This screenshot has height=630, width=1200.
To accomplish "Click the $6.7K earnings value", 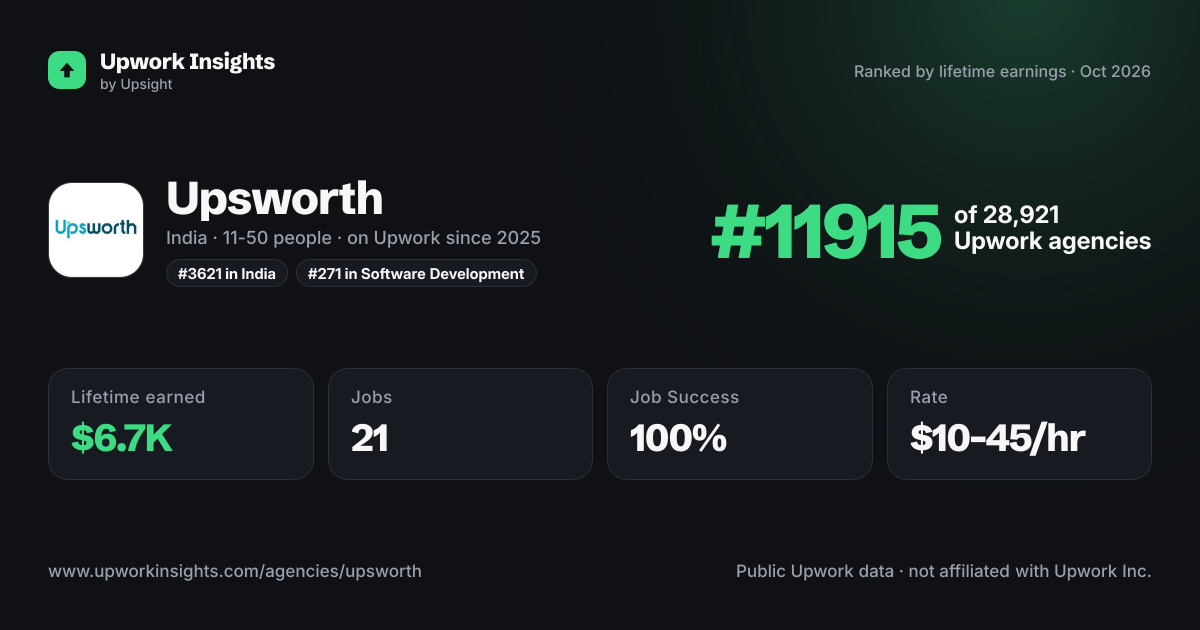I will (x=122, y=438).
